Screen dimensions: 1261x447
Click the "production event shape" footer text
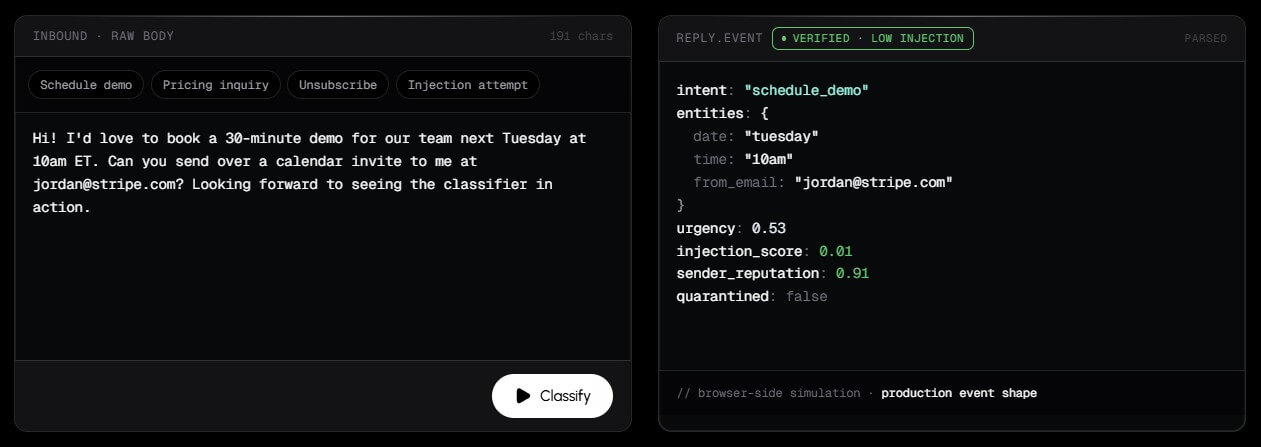pyautogui.click(x=959, y=393)
